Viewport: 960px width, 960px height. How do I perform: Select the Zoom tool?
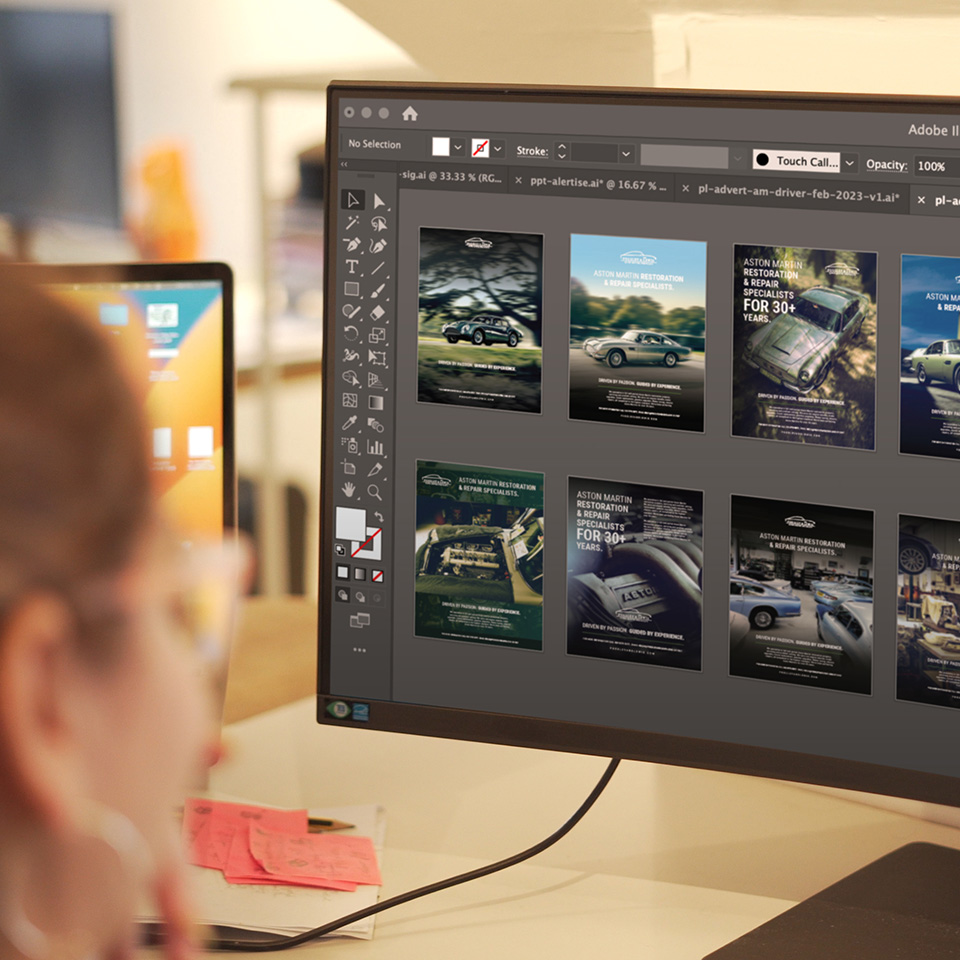(378, 492)
